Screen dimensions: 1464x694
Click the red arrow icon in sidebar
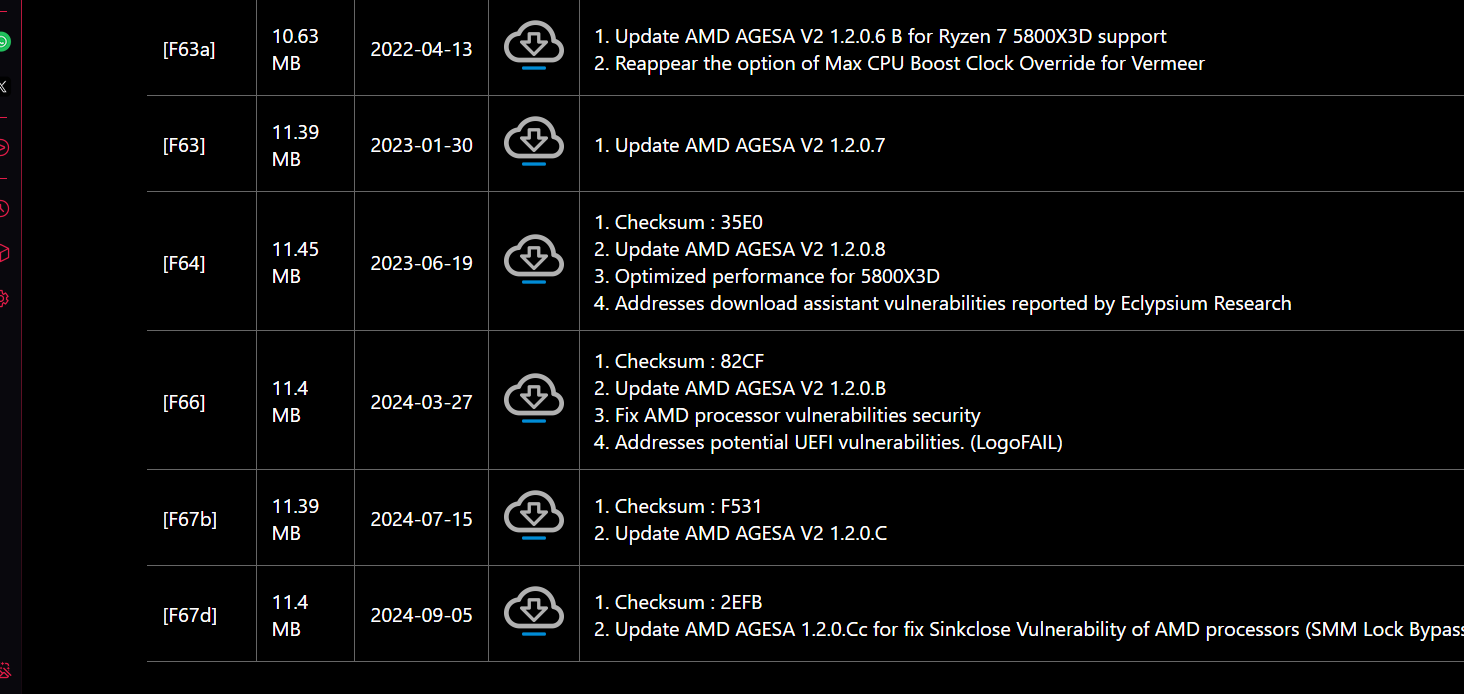click(4, 148)
